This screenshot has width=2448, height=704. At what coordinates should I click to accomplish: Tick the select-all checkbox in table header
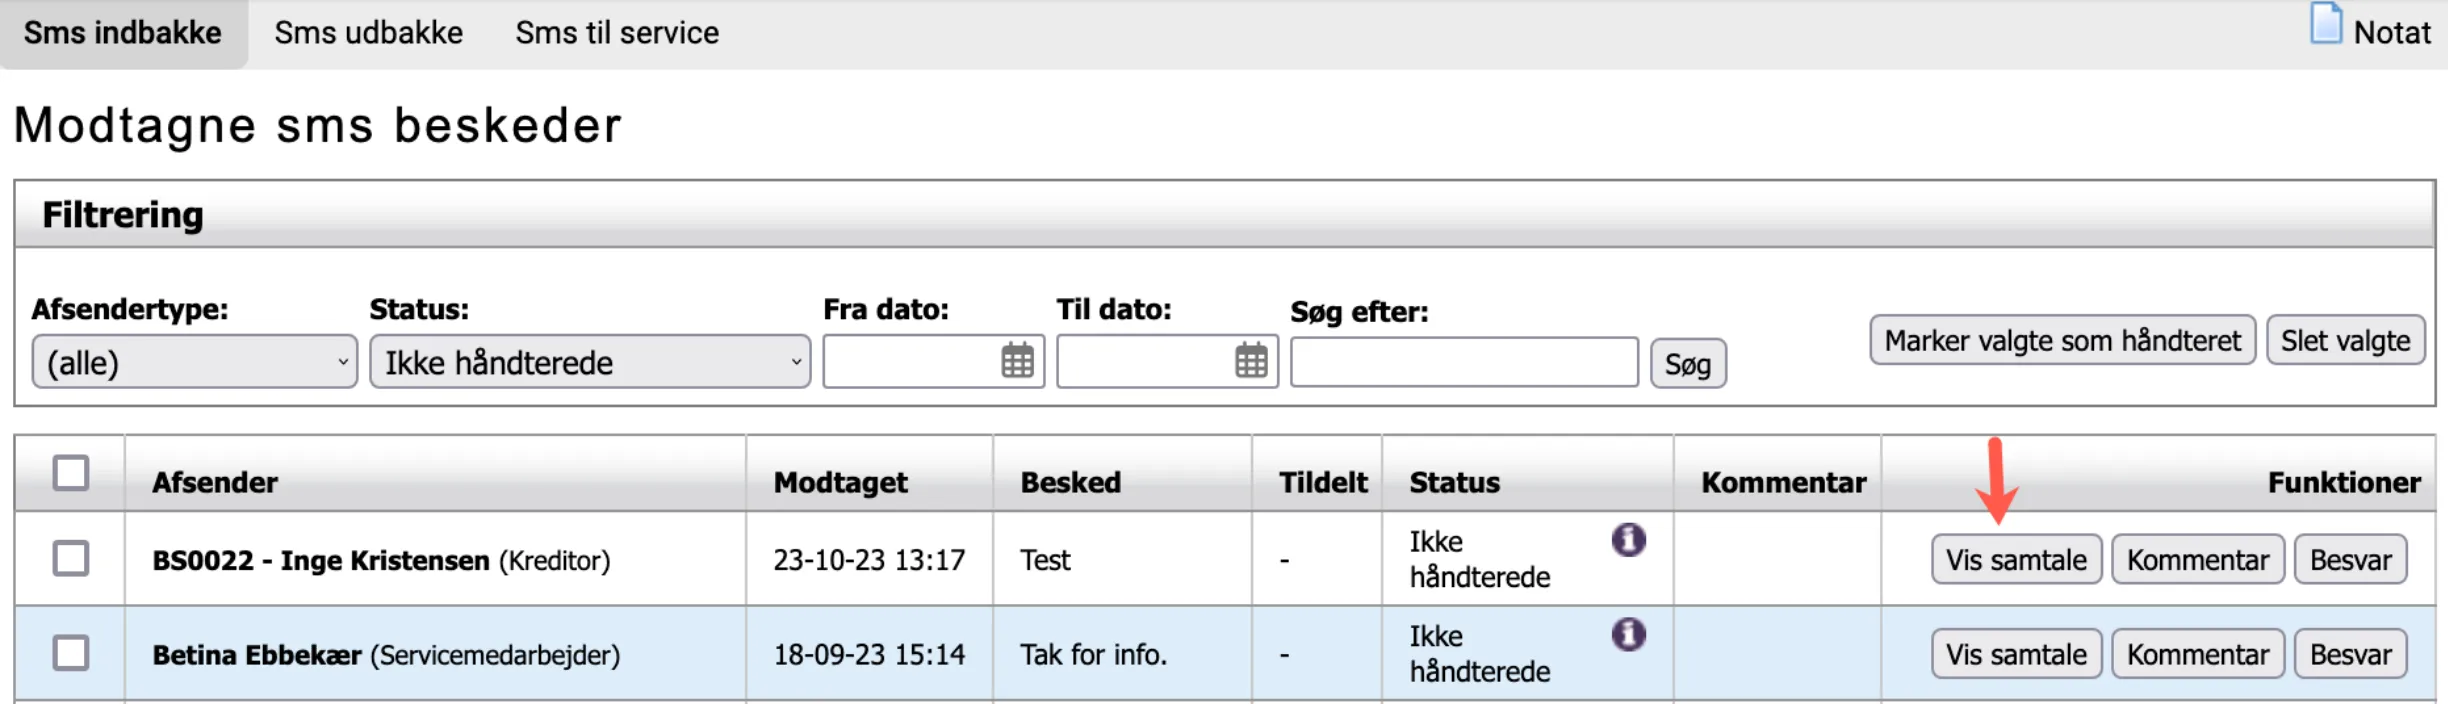71,473
